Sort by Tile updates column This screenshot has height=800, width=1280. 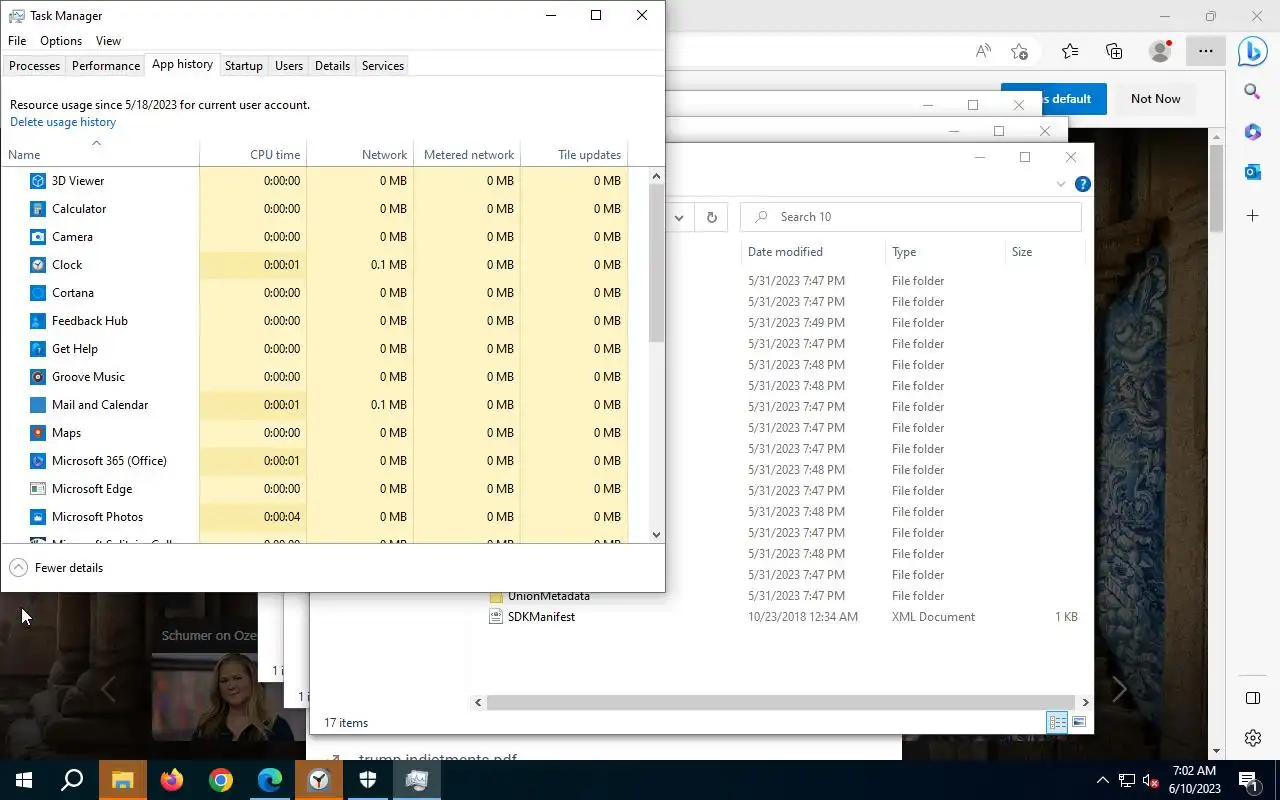click(574, 155)
